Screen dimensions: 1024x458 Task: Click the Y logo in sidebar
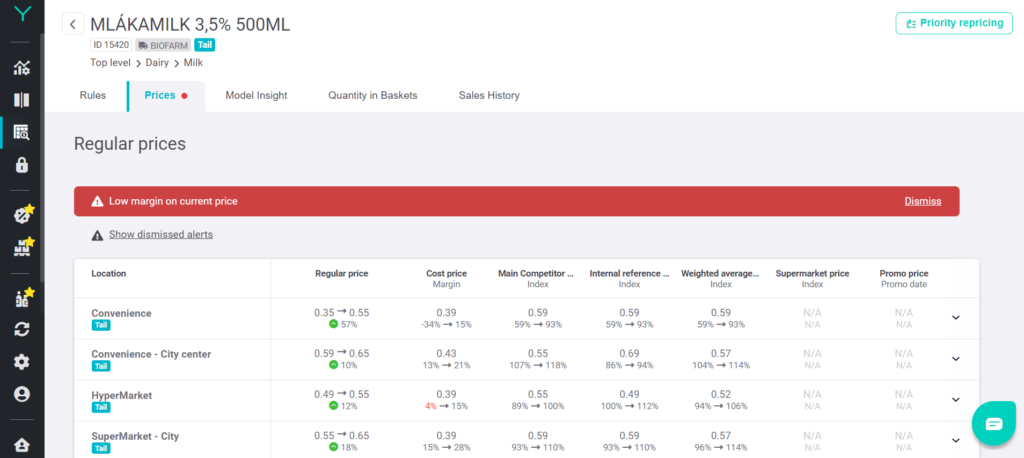tap(22, 15)
